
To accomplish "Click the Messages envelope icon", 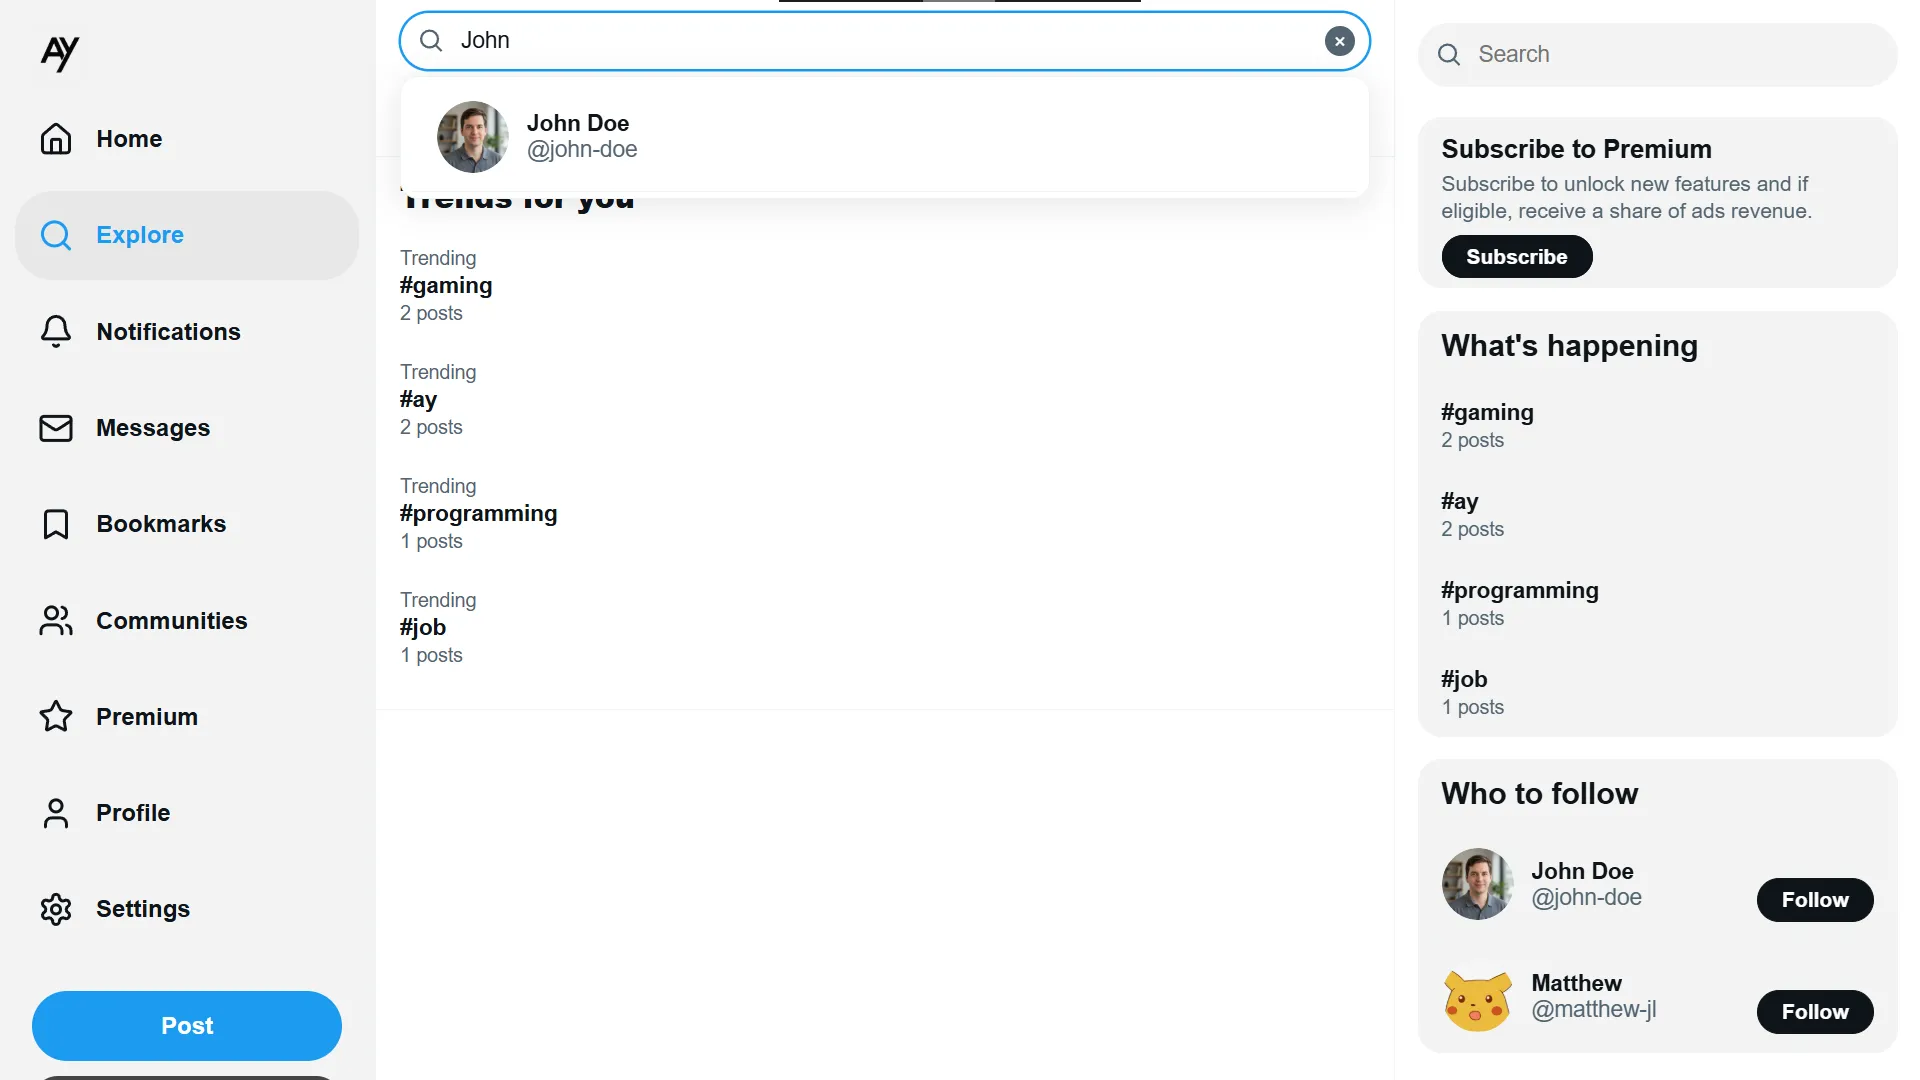I will point(56,428).
